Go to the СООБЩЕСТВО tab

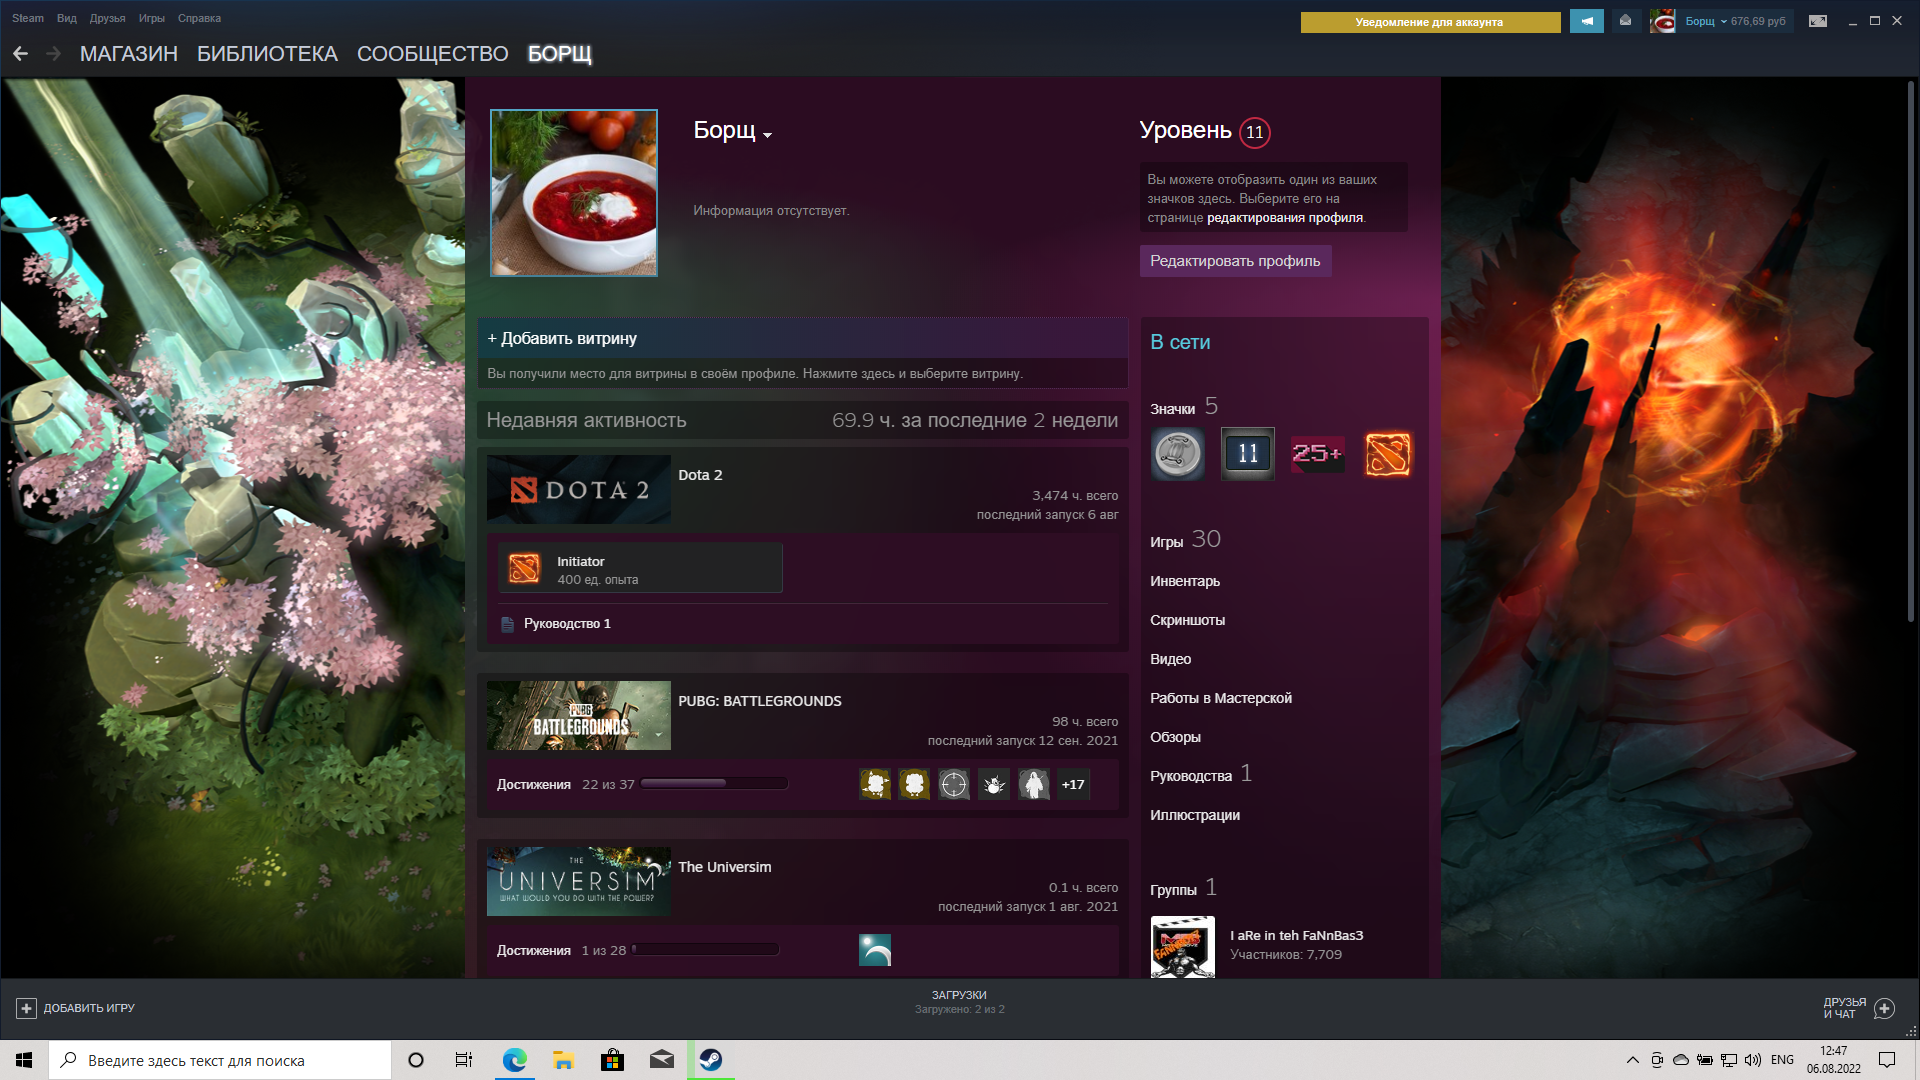pyautogui.click(x=433, y=54)
